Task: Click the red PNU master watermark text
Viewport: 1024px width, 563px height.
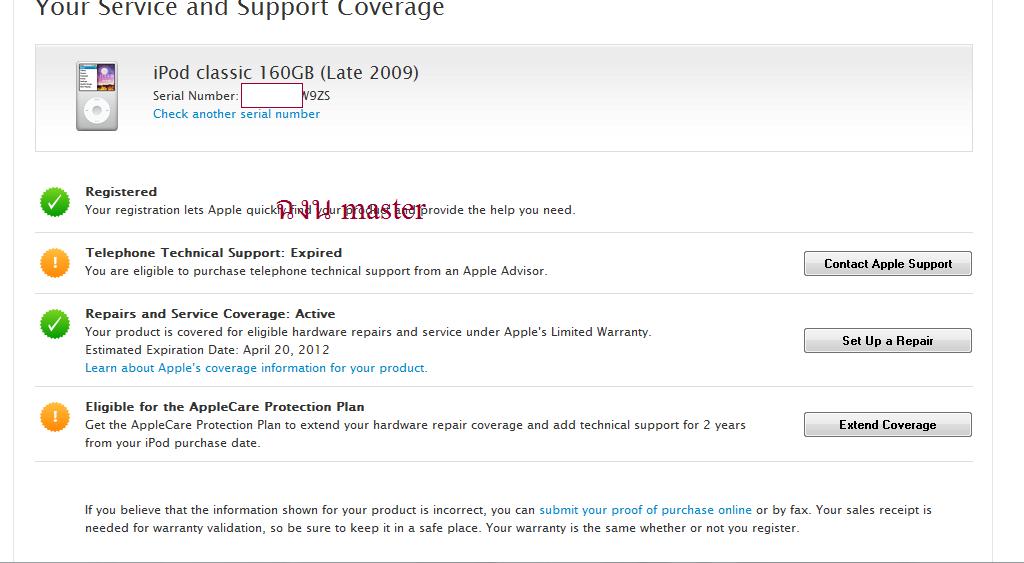Action: (x=351, y=209)
